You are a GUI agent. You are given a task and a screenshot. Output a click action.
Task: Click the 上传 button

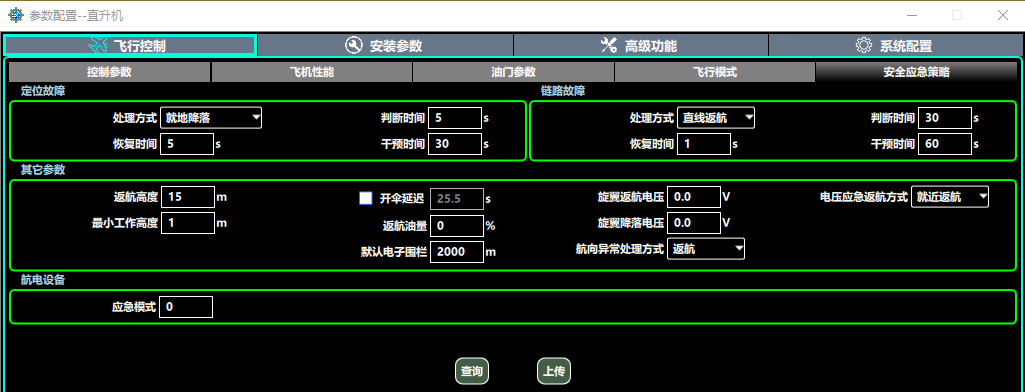pos(554,371)
